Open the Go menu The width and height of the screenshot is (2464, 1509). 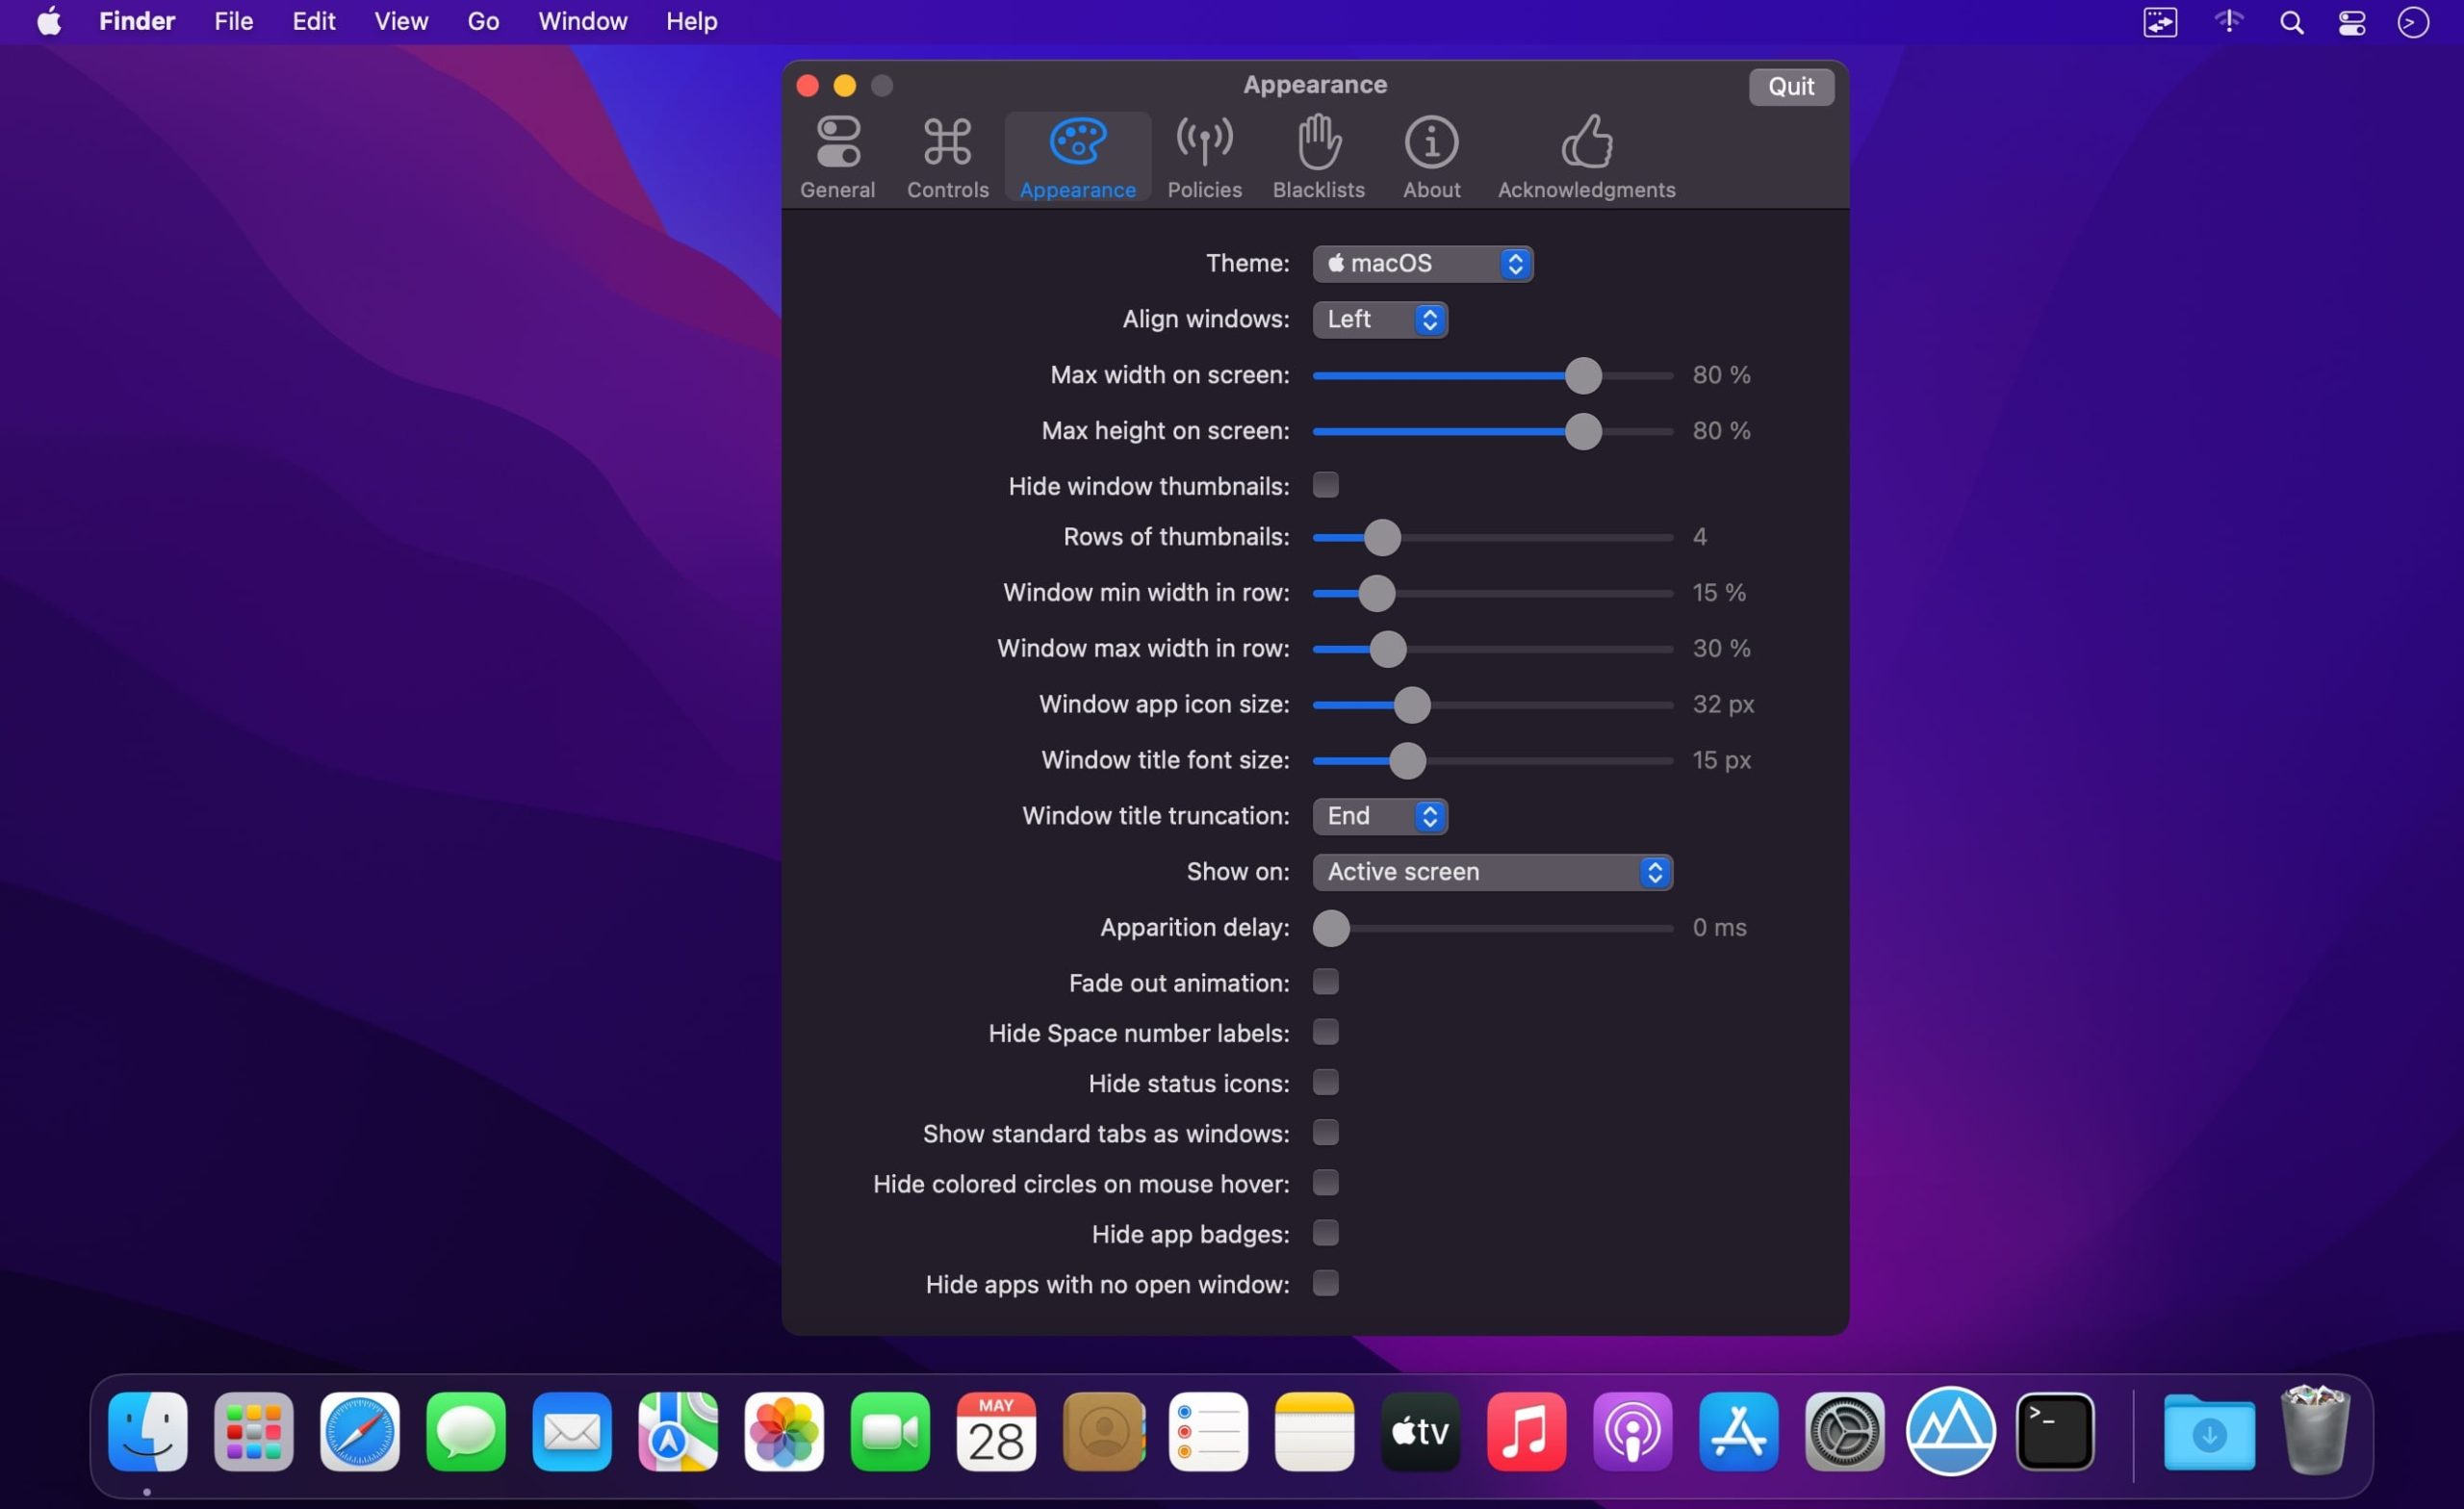pyautogui.click(x=483, y=21)
